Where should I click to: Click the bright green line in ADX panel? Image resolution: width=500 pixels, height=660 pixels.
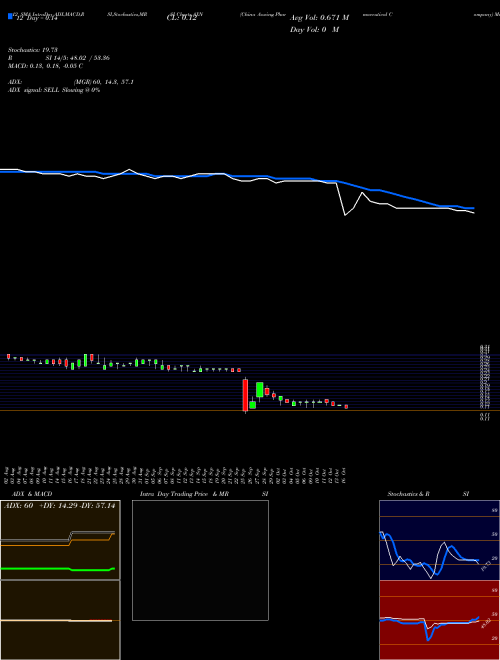point(58,569)
